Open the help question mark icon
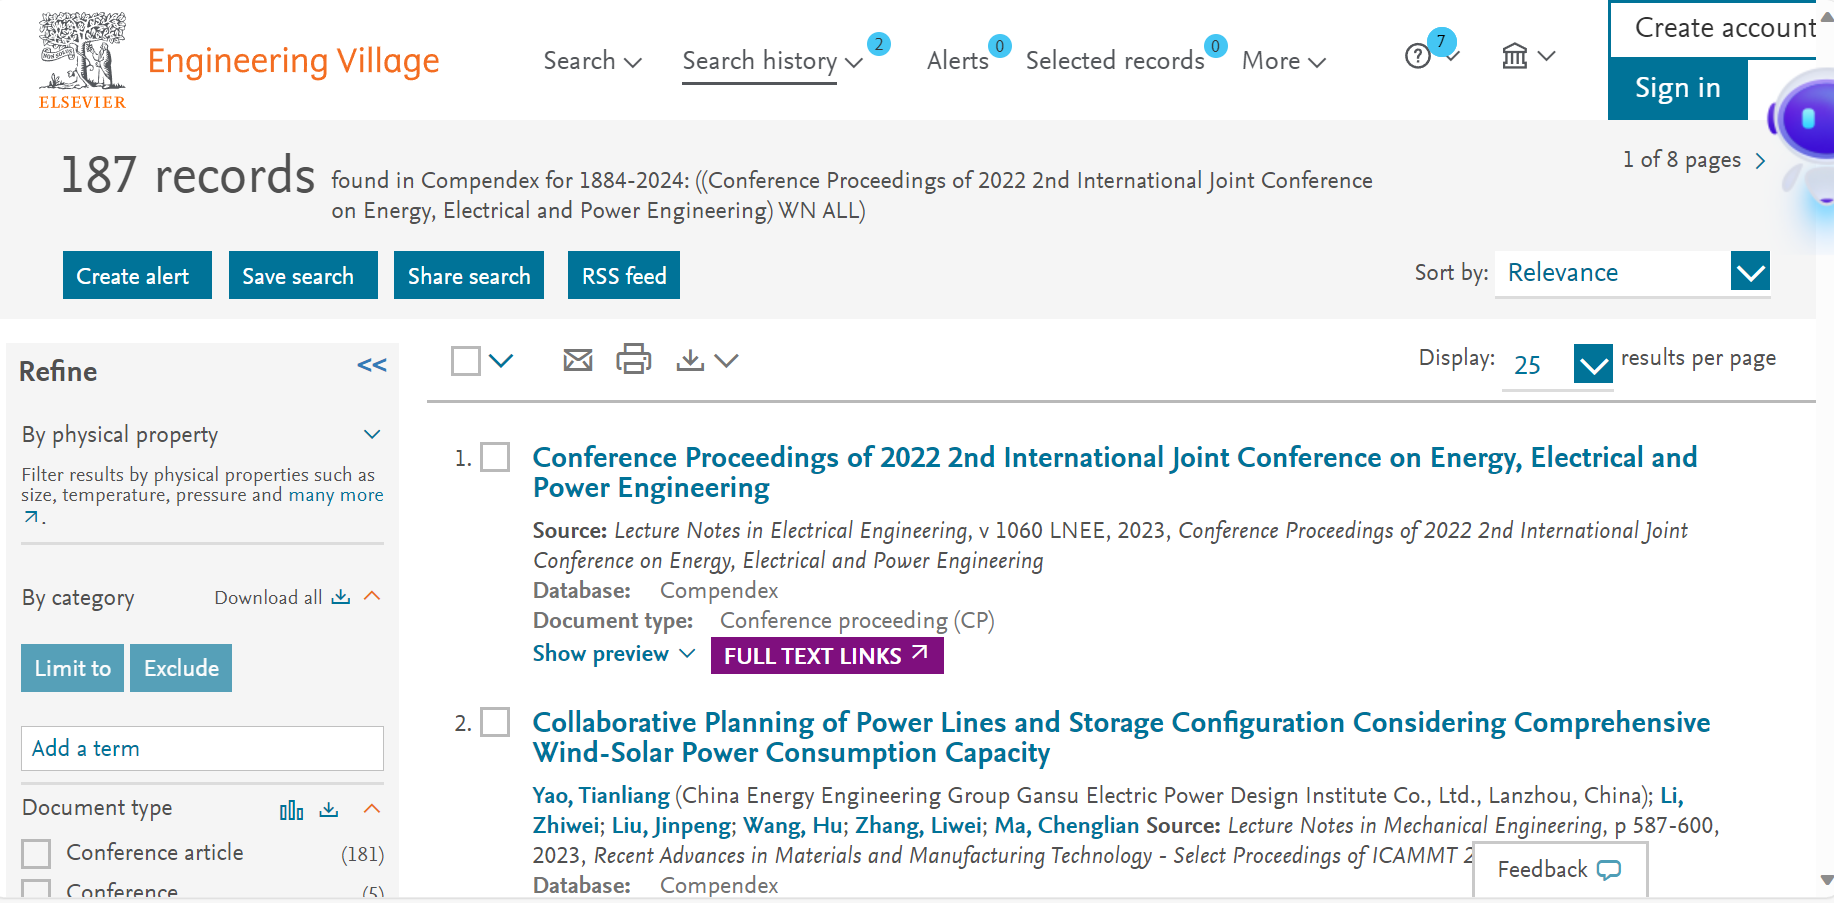This screenshot has height=903, width=1834. point(1417,57)
